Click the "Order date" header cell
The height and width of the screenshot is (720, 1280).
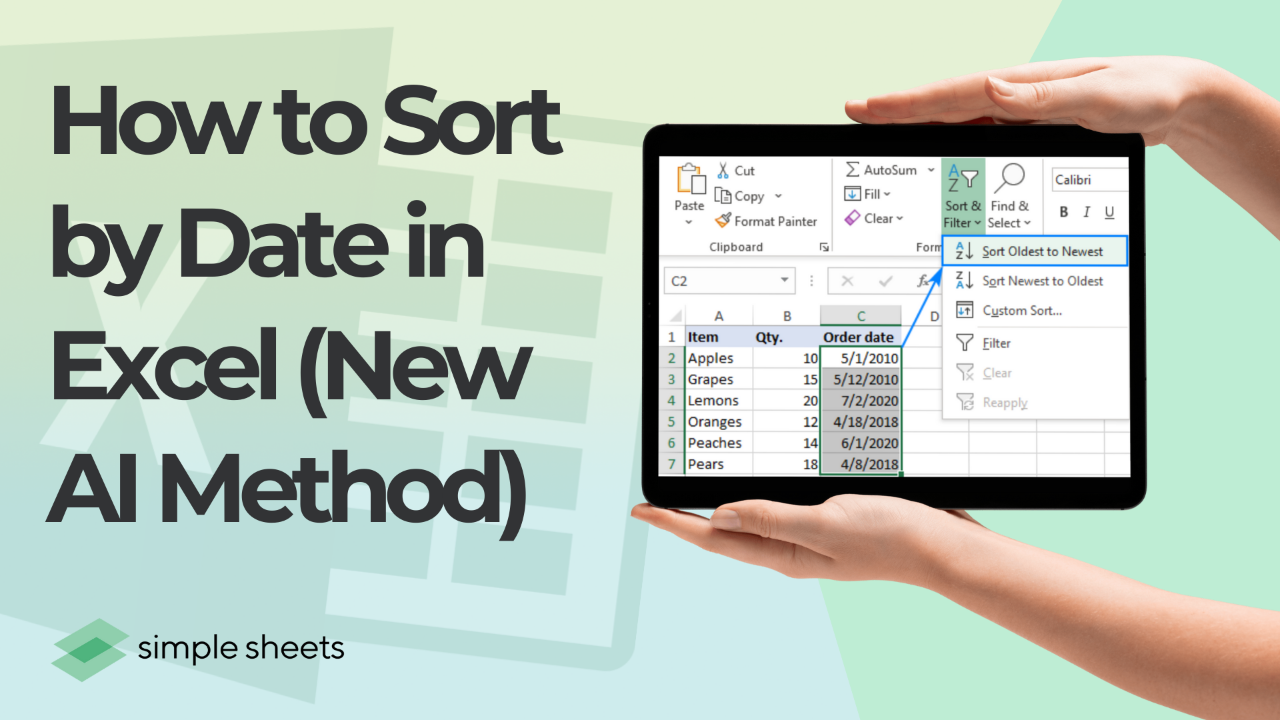tap(860, 337)
